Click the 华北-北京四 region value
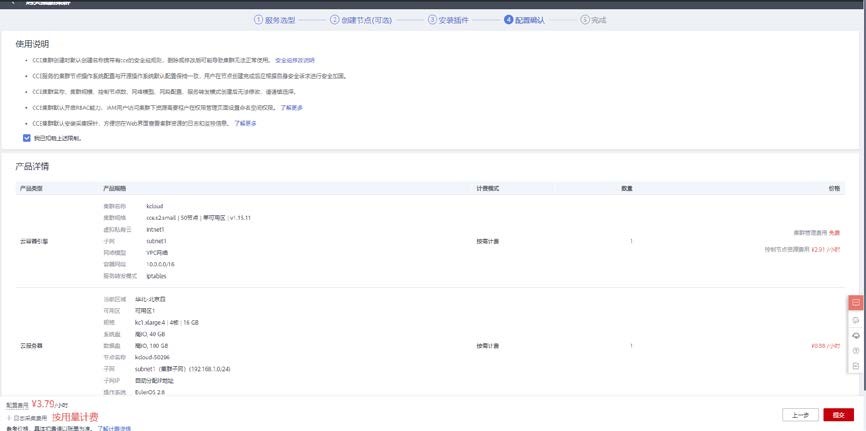The image size is (866, 431). [x=150, y=299]
